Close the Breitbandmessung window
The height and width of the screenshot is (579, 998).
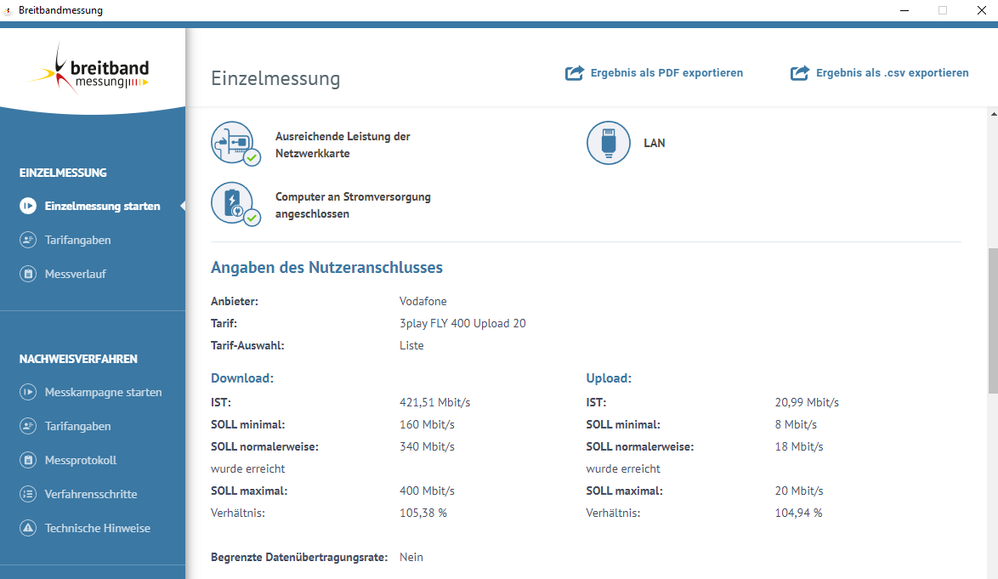(x=981, y=10)
